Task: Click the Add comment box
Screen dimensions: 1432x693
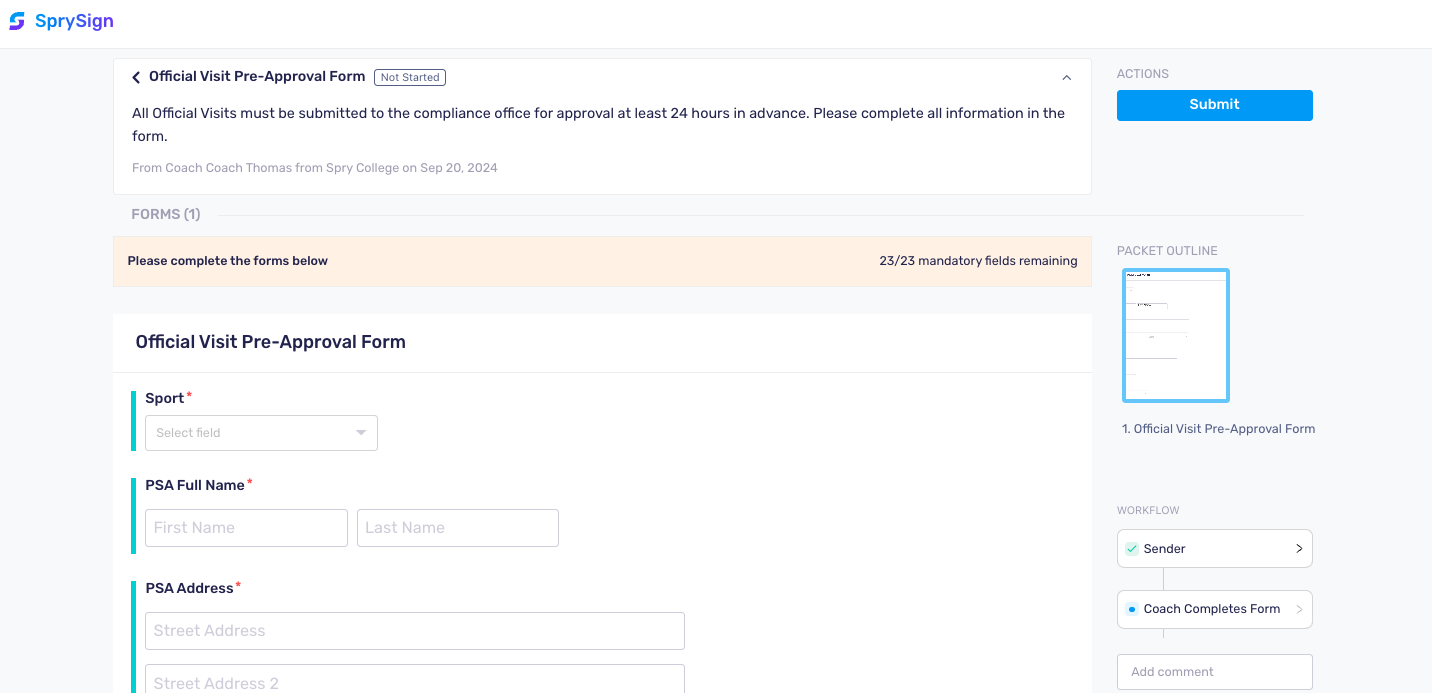Action: click(1214, 672)
